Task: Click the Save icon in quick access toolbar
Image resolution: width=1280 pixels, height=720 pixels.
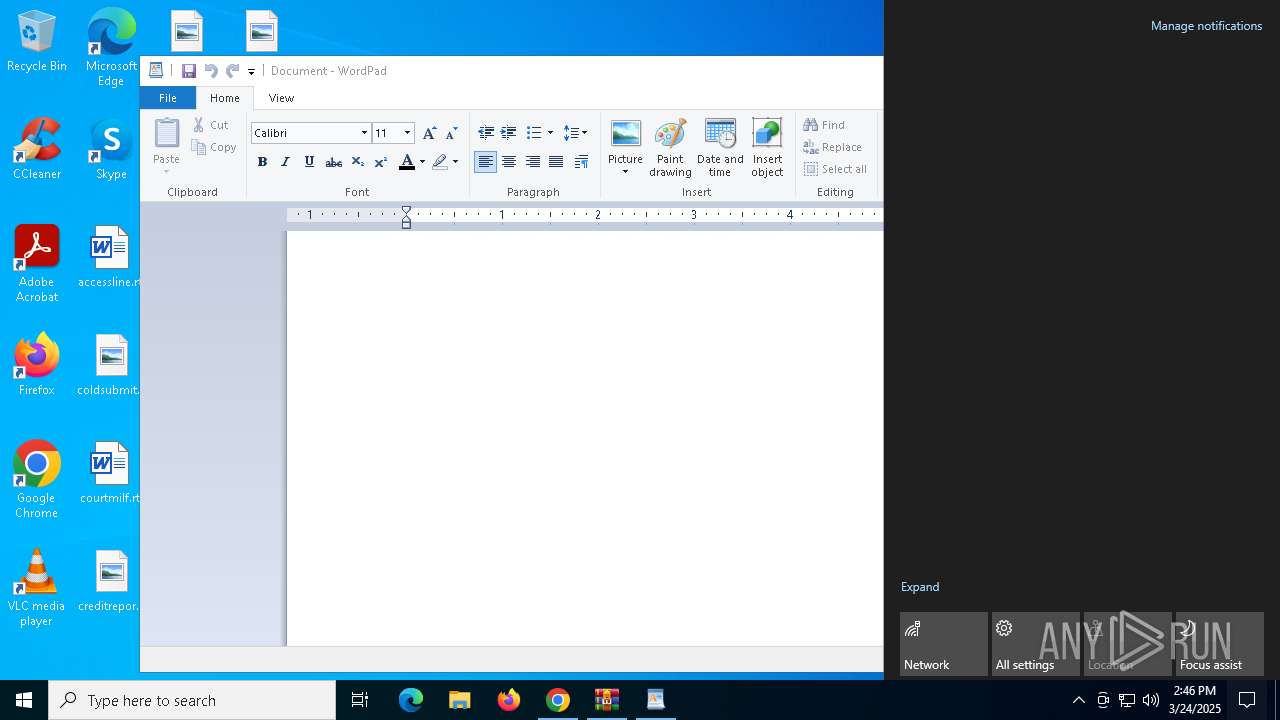Action: (188, 71)
